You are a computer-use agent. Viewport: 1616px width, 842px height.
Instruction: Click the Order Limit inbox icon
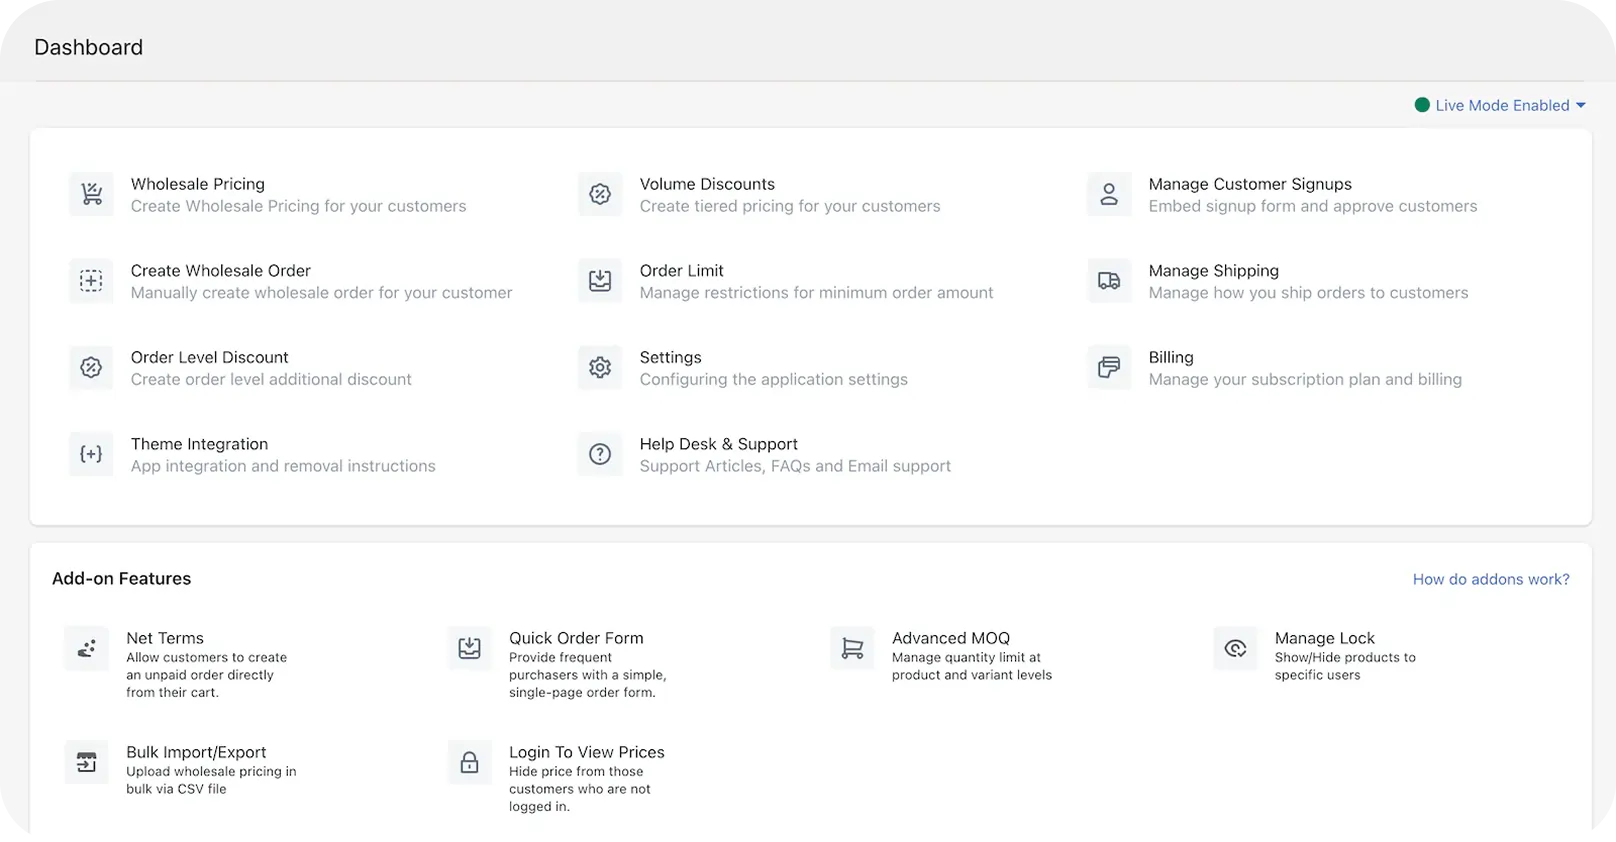click(600, 281)
